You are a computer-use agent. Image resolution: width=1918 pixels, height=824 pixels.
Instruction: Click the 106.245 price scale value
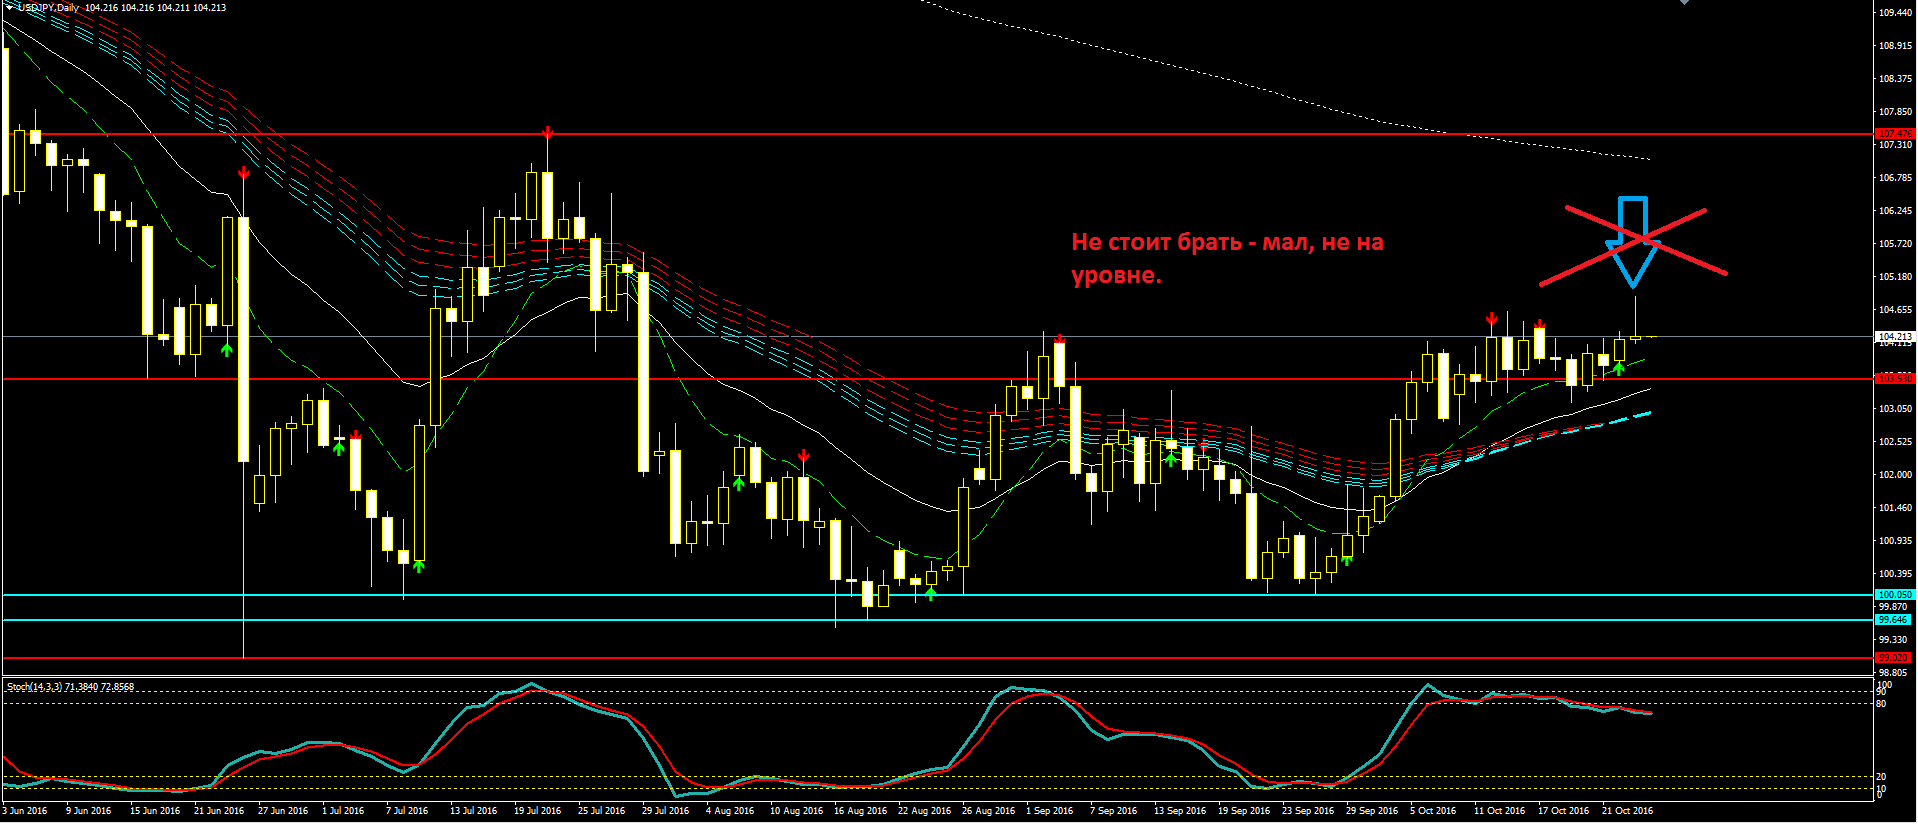coord(1895,211)
